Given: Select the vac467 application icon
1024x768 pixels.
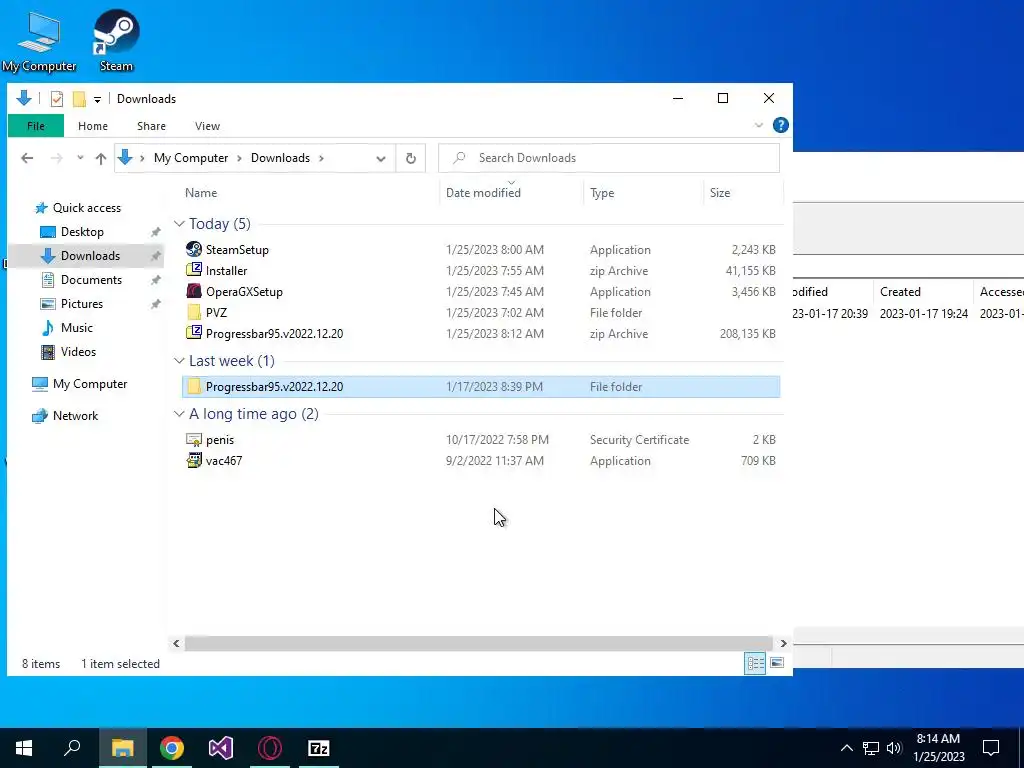Looking at the screenshot, I should click(x=194, y=460).
